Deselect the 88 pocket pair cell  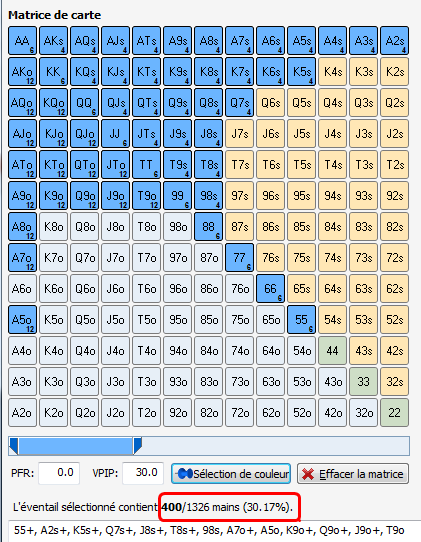pos(208,227)
